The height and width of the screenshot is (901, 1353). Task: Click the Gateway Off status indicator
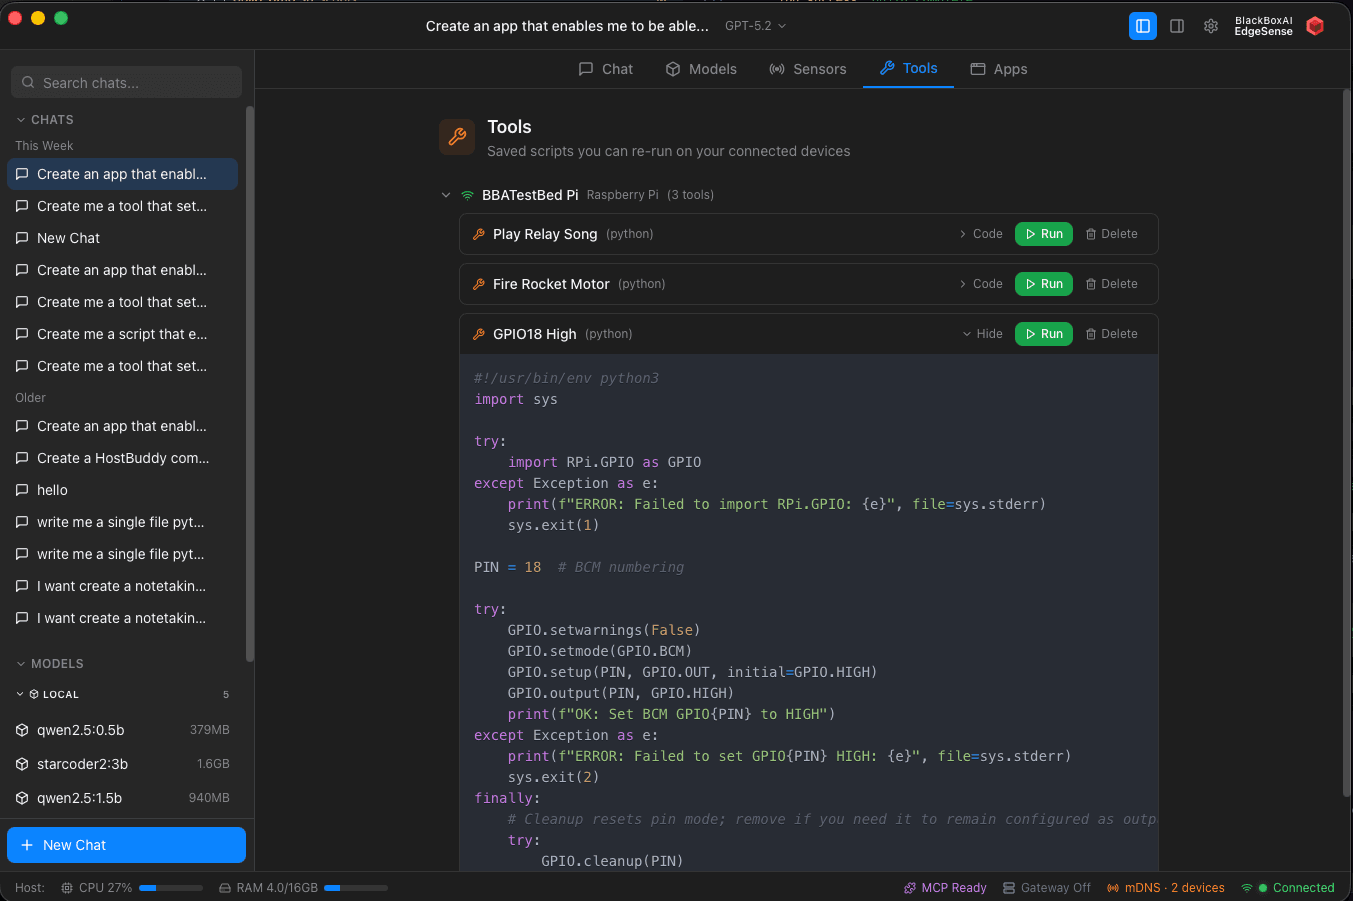click(x=1047, y=887)
